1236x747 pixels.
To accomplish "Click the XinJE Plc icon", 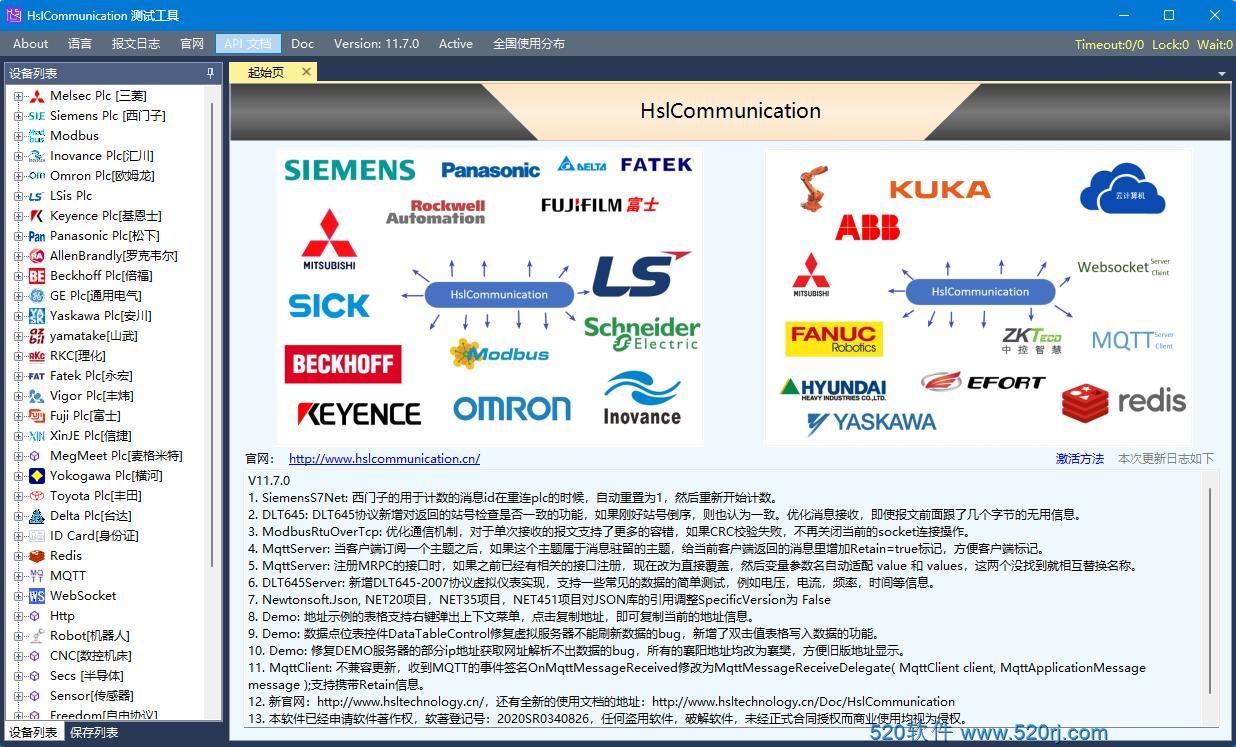I will 37,436.
